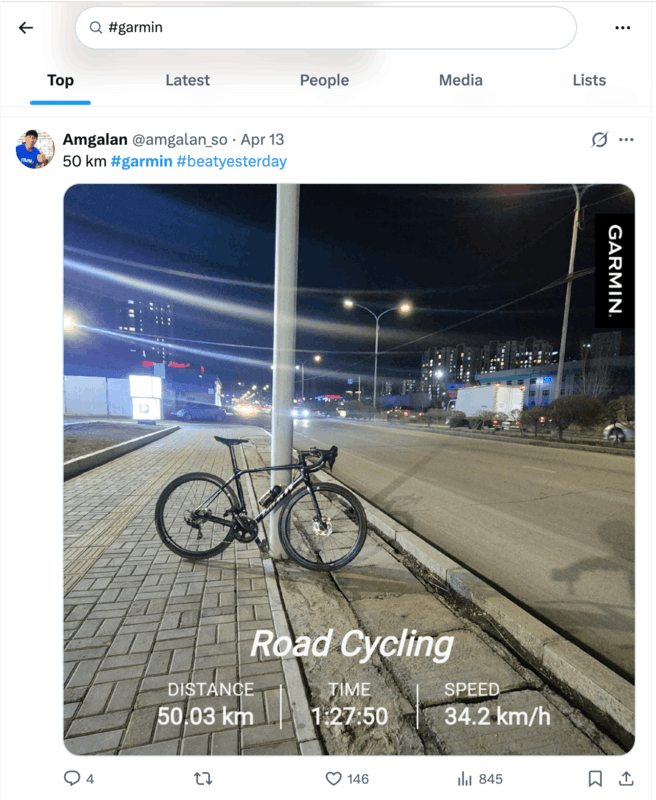The width and height of the screenshot is (656, 800).
Task: Bookmark Amgalan's cycling post
Action: coord(595,778)
